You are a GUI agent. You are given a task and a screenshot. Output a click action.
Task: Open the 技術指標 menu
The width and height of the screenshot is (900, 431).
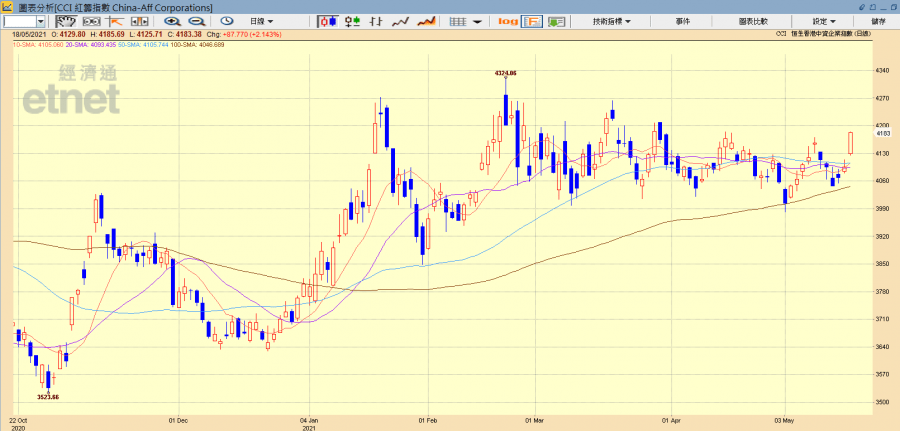pyautogui.click(x=611, y=21)
